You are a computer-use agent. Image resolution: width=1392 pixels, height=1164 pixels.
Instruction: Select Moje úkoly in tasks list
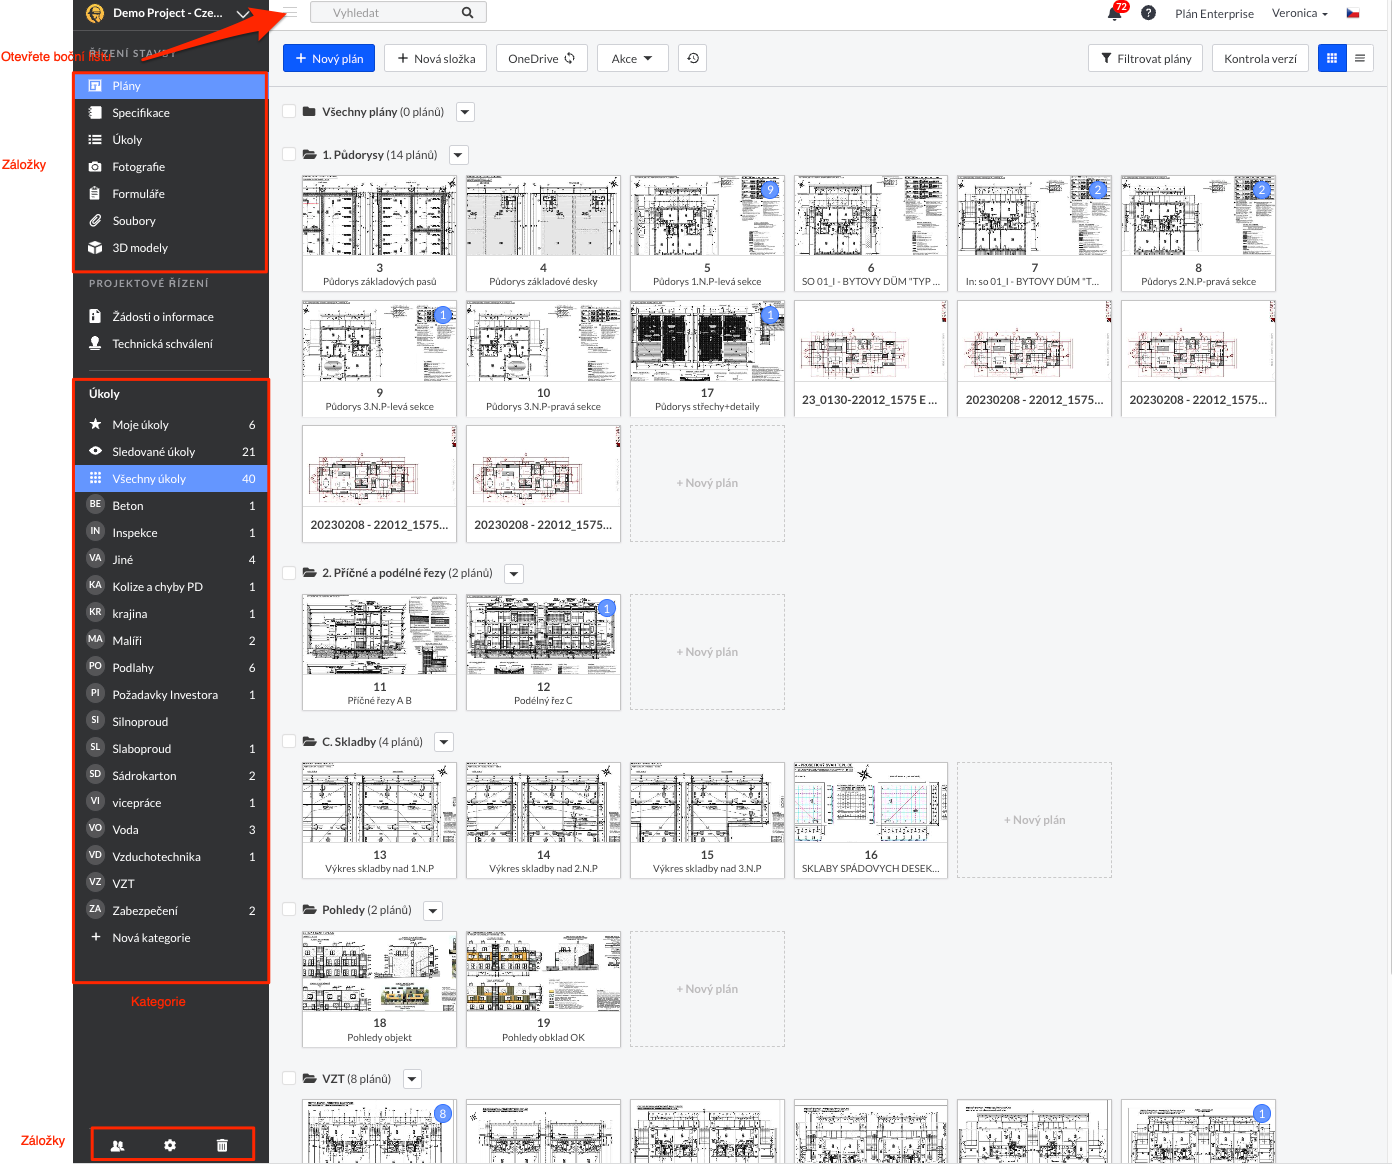click(x=140, y=425)
